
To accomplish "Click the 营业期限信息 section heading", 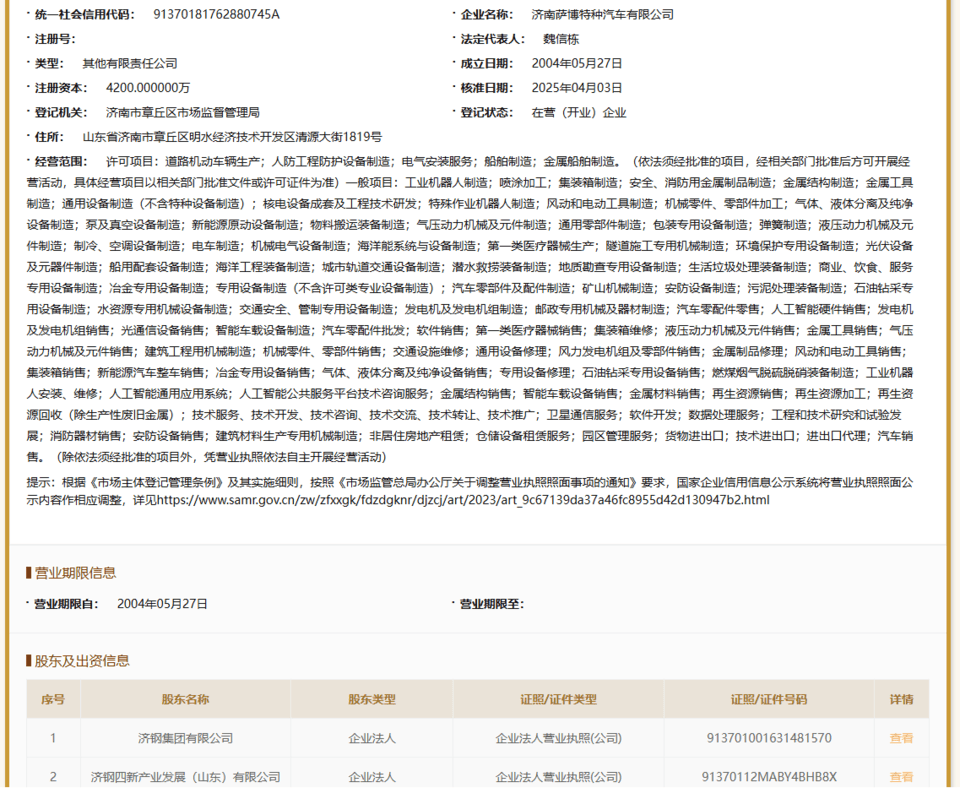I will coord(75,573).
